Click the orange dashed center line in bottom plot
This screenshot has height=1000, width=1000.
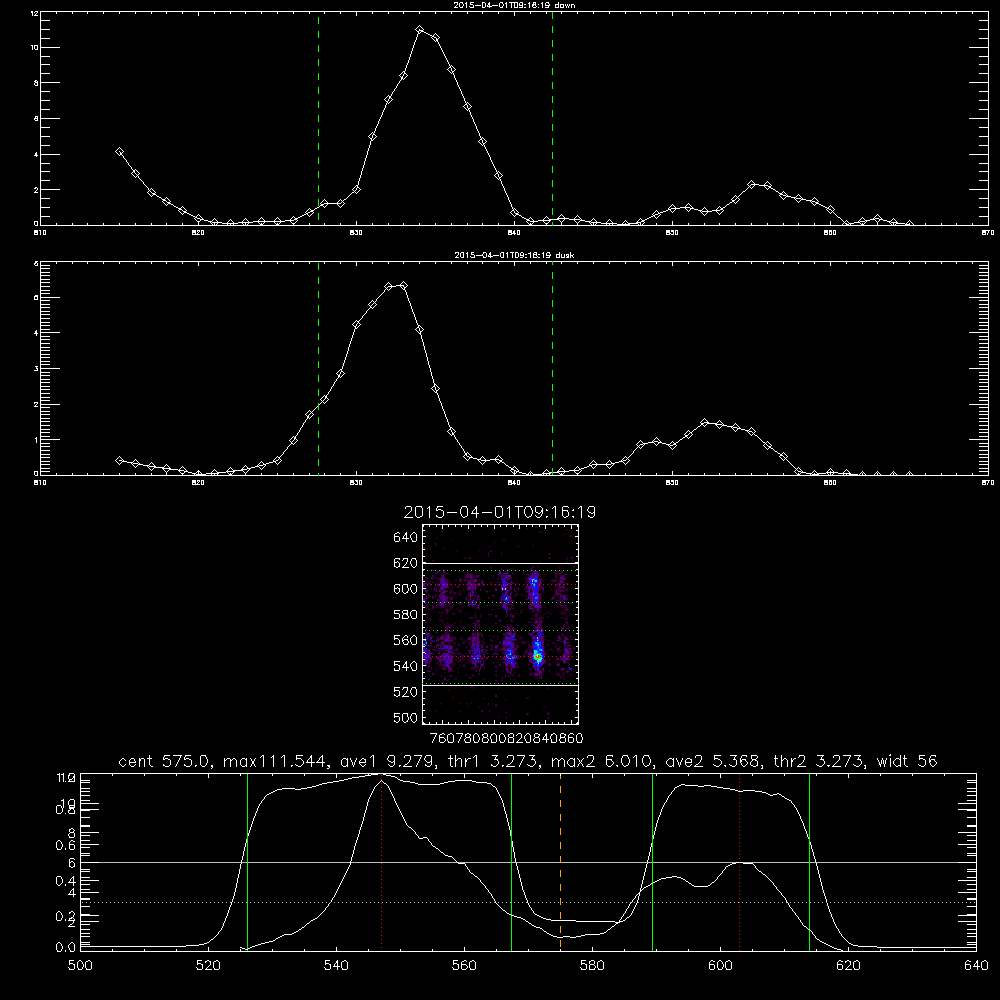pos(560,861)
